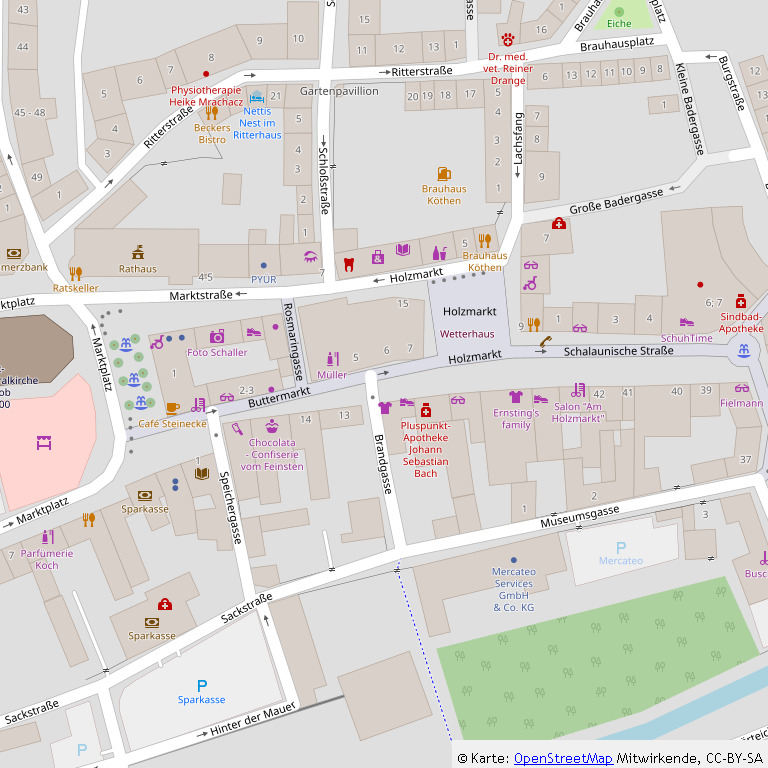Click the Rathaus town hall icon
The image size is (768, 768).
[138, 252]
